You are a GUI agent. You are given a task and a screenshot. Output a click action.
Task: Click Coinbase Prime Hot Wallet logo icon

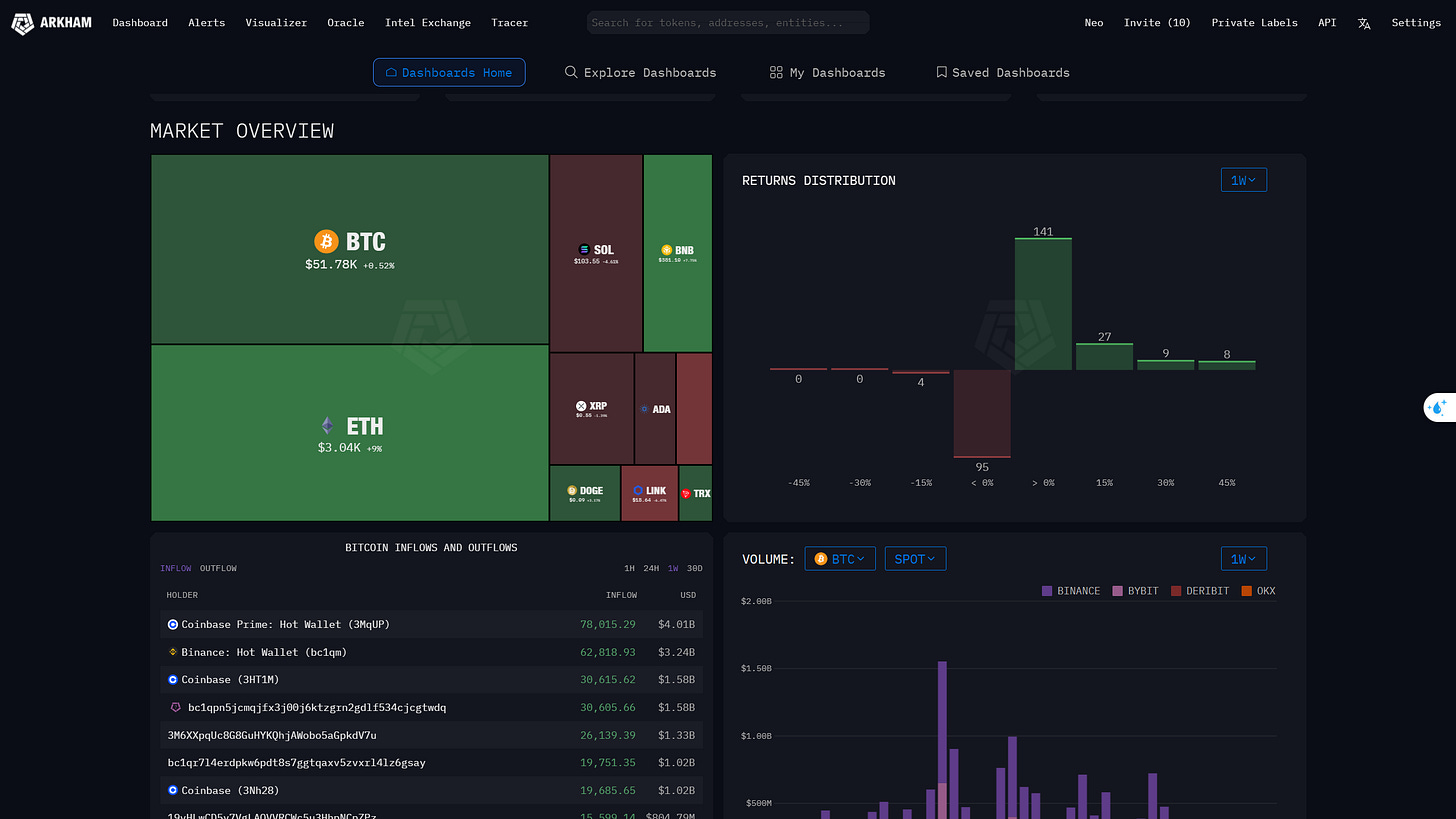point(172,624)
